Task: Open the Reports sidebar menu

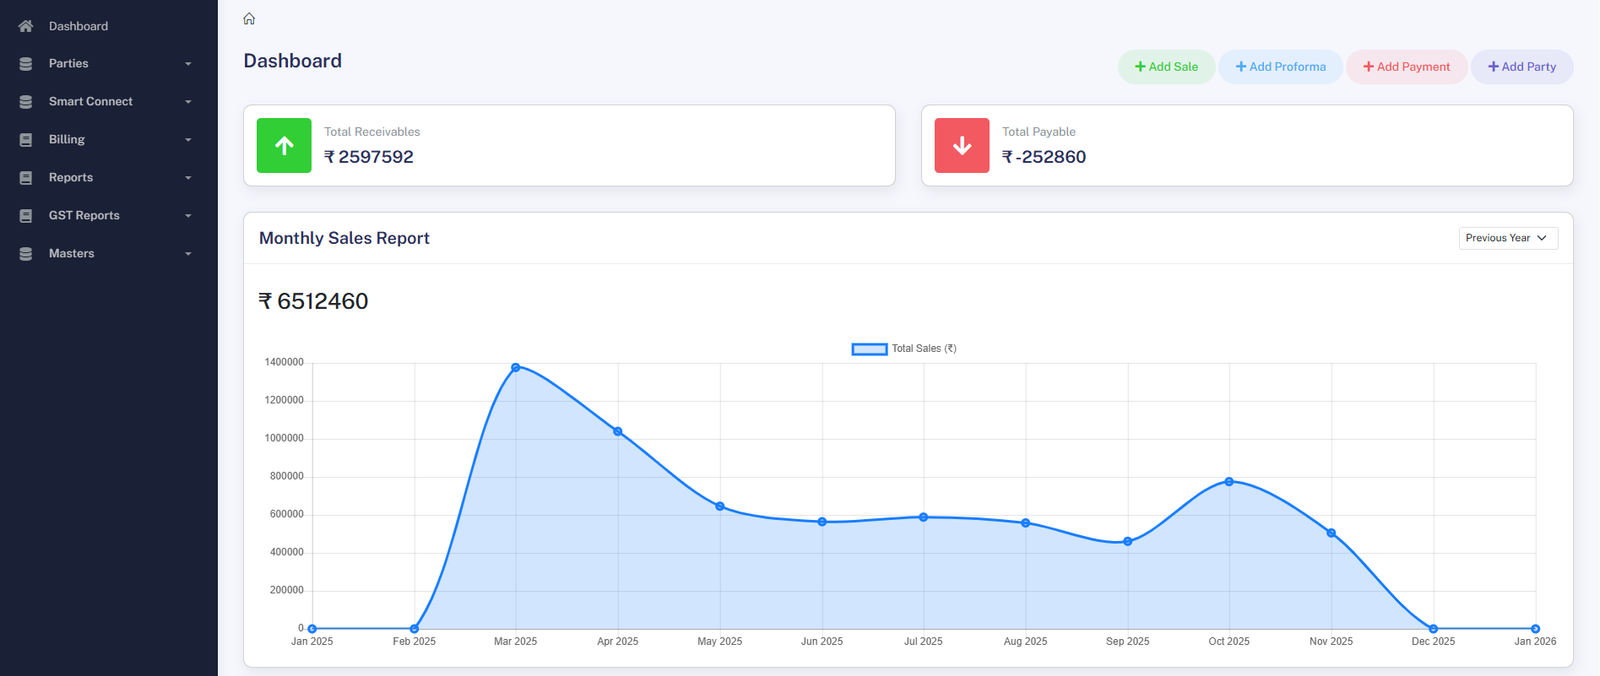Action: (108, 178)
